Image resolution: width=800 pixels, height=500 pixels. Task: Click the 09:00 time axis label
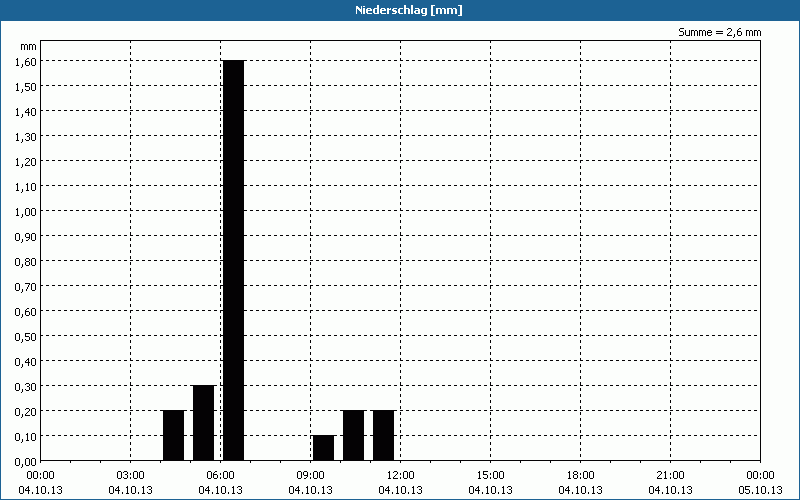click(310, 475)
